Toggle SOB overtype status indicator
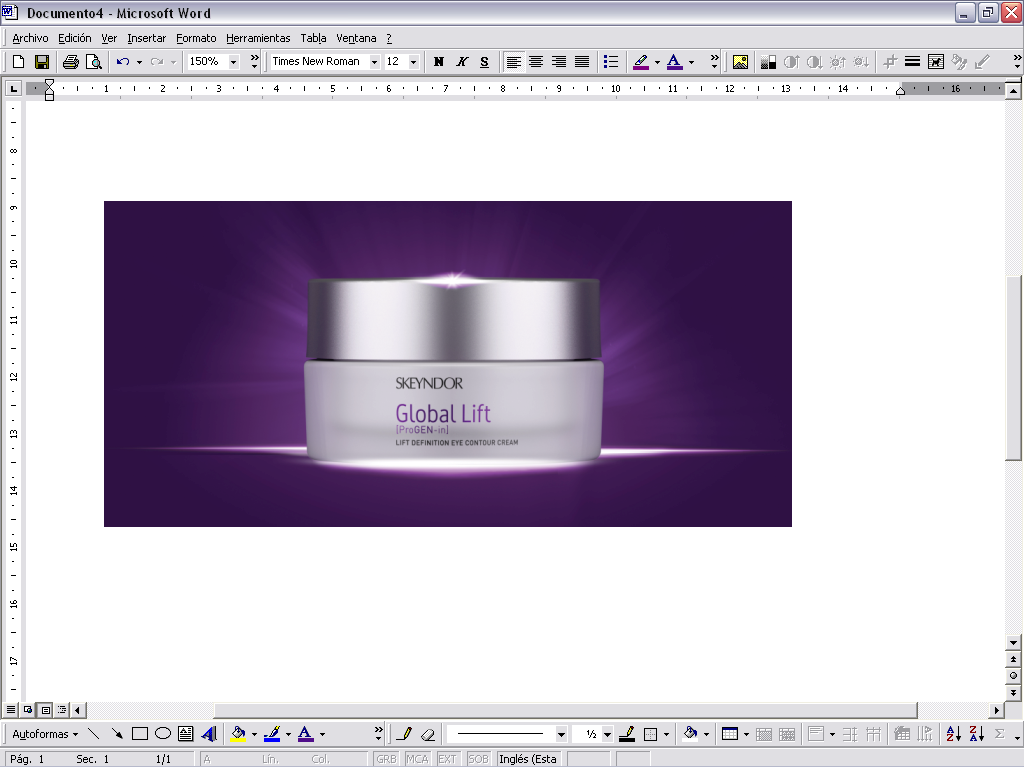1024x768 pixels. pyautogui.click(x=478, y=759)
